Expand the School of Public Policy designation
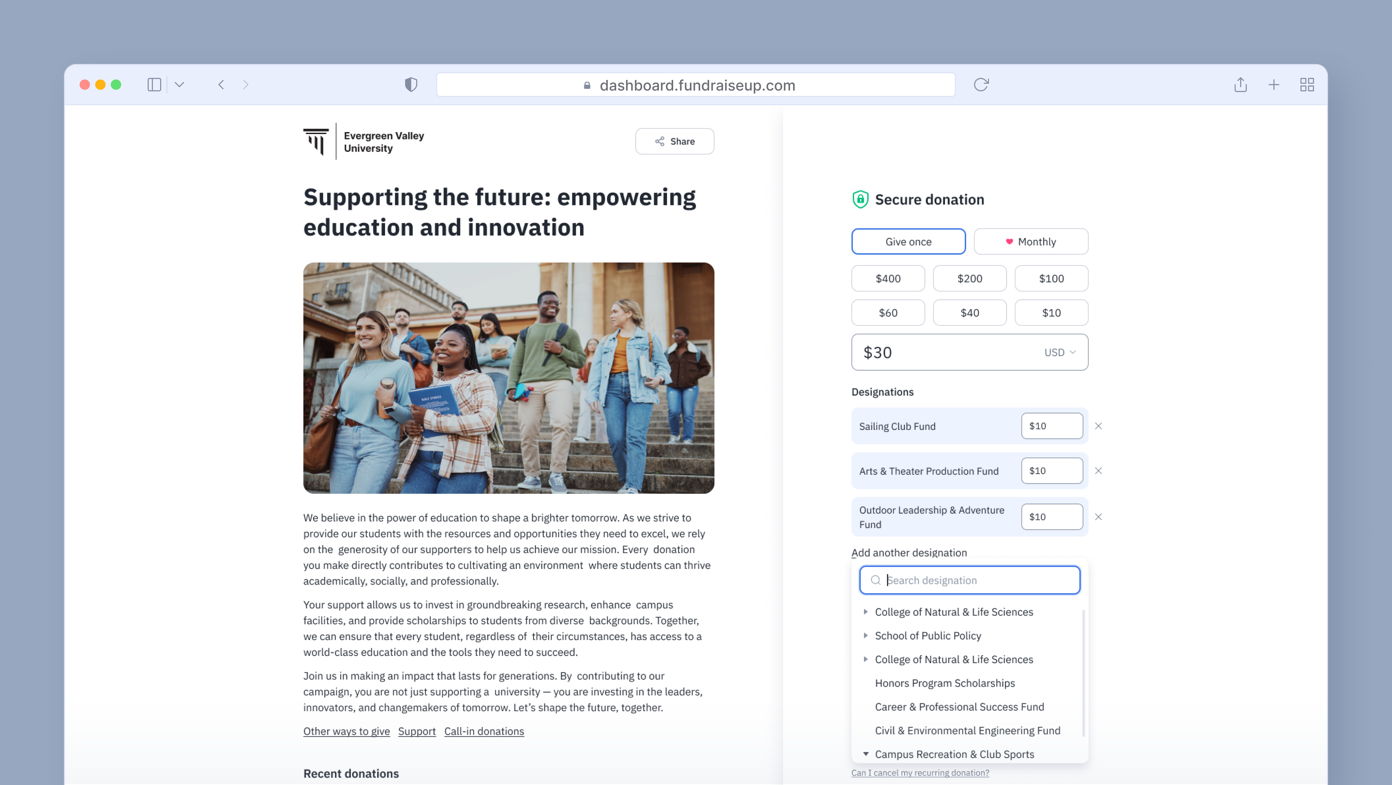 coord(865,635)
